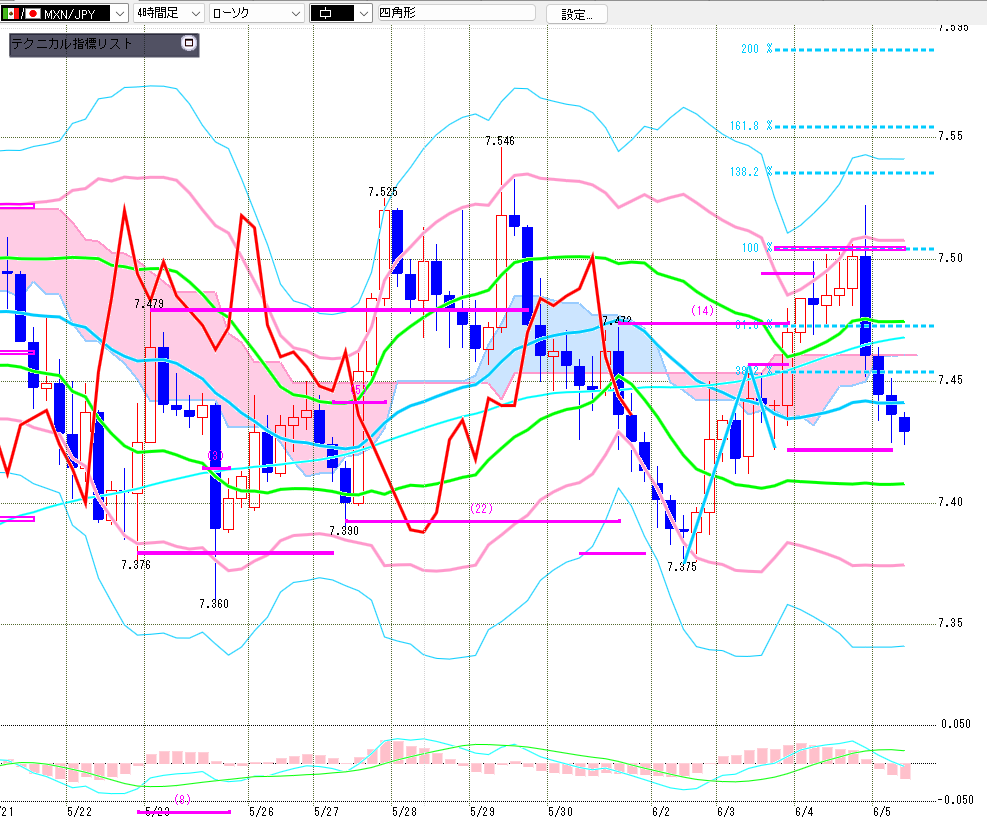Click the 7.375 low price label
987x820 pixels.
[x=682, y=566]
